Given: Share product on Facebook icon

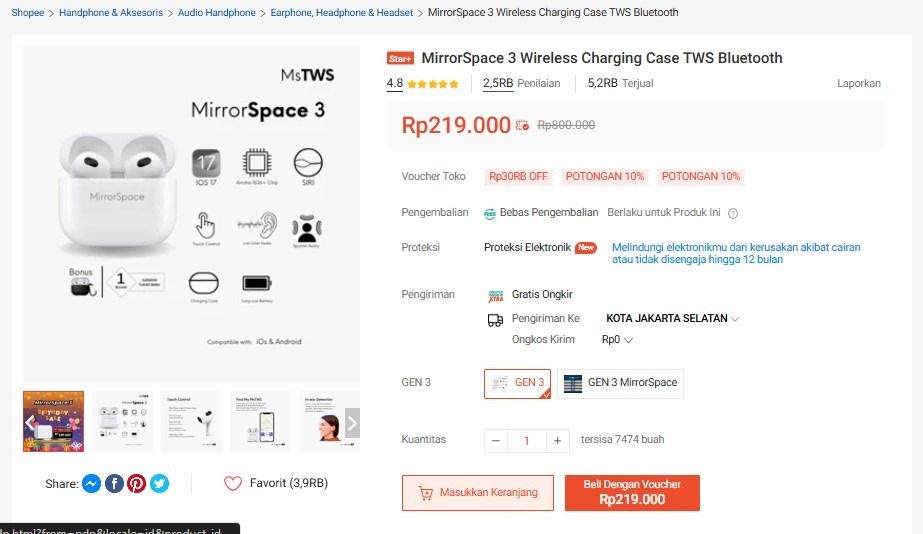Looking at the screenshot, I should pyautogui.click(x=114, y=484).
